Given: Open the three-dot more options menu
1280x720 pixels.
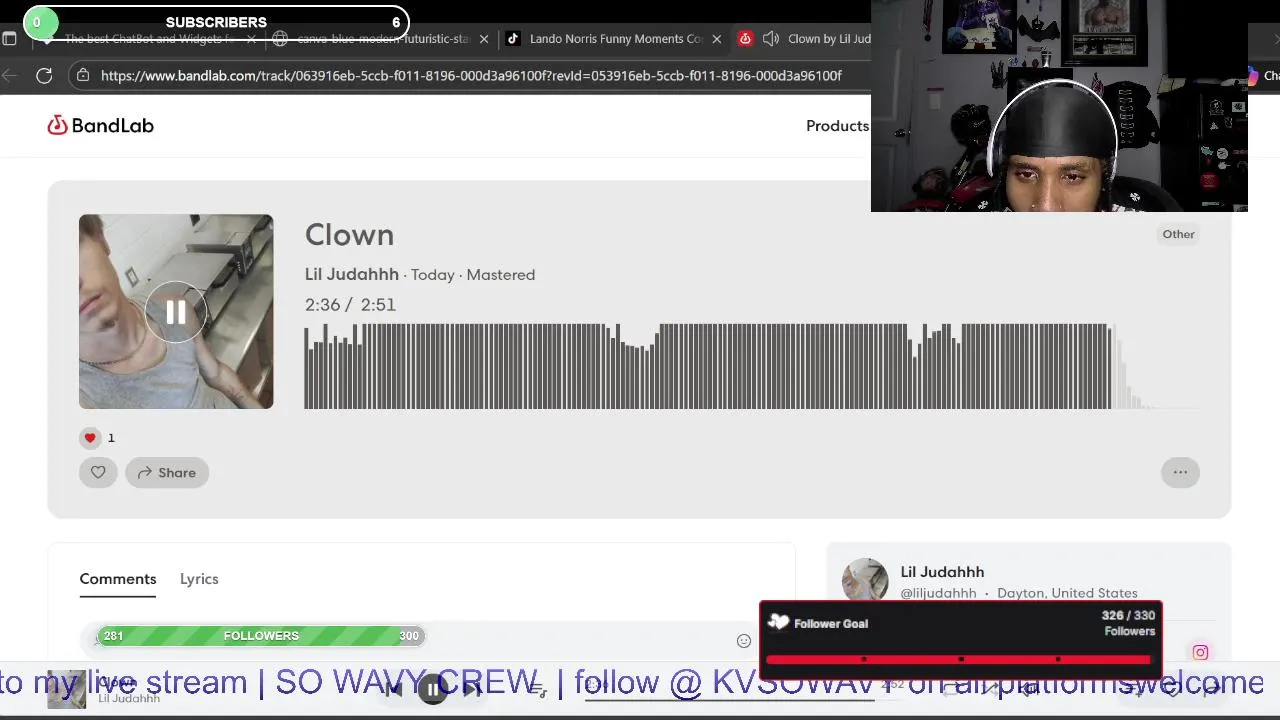Looking at the screenshot, I should pyautogui.click(x=1180, y=472).
